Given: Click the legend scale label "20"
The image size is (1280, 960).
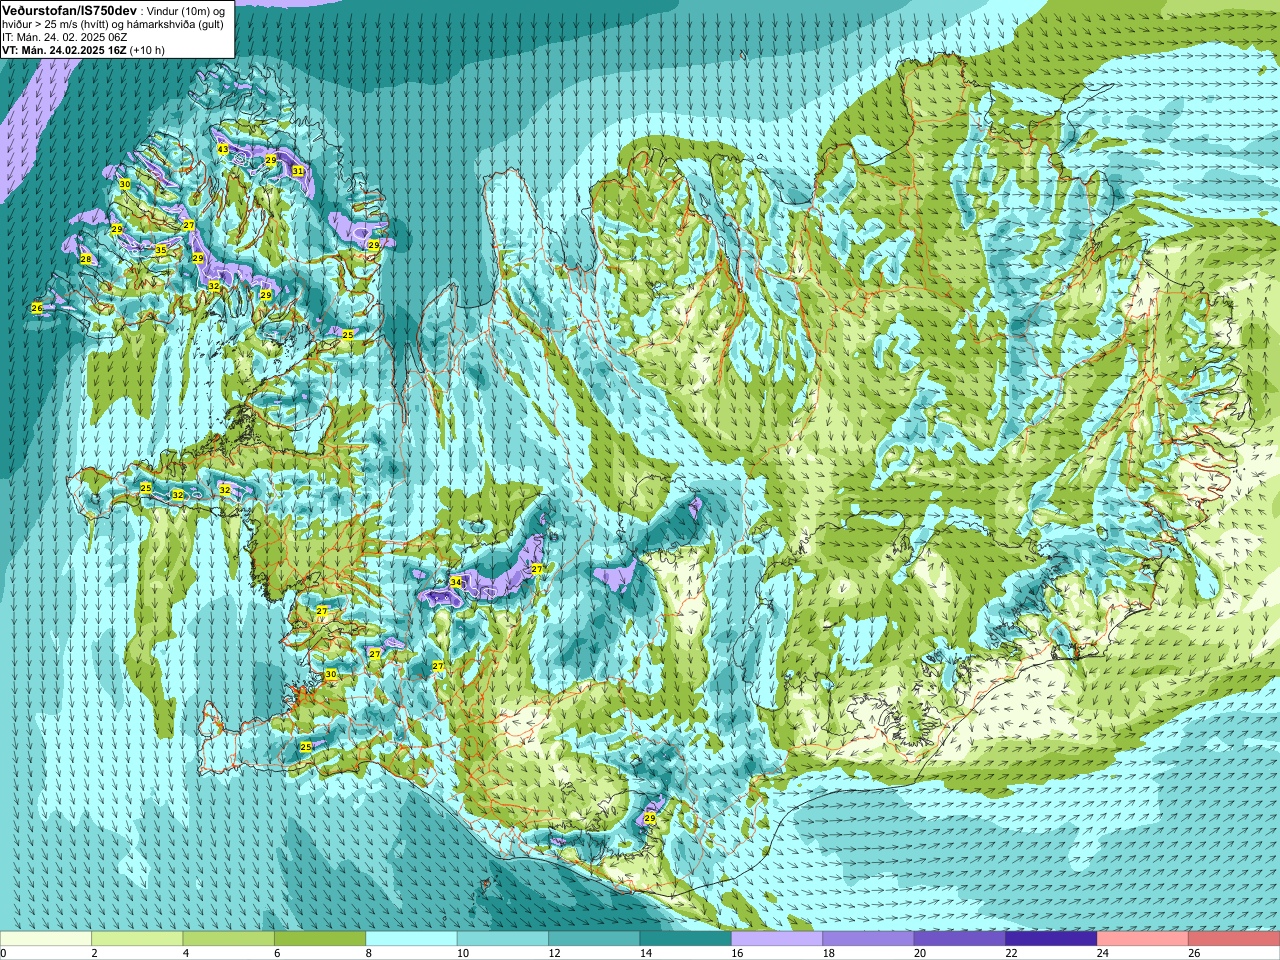Looking at the screenshot, I should coord(920,953).
